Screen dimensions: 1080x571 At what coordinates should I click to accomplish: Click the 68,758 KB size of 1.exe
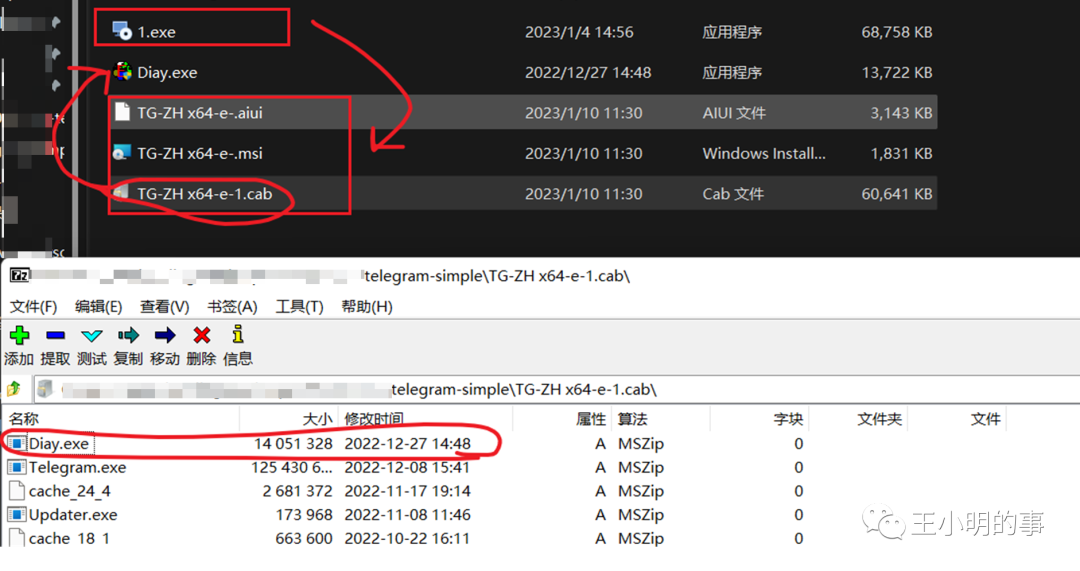[x=897, y=32]
